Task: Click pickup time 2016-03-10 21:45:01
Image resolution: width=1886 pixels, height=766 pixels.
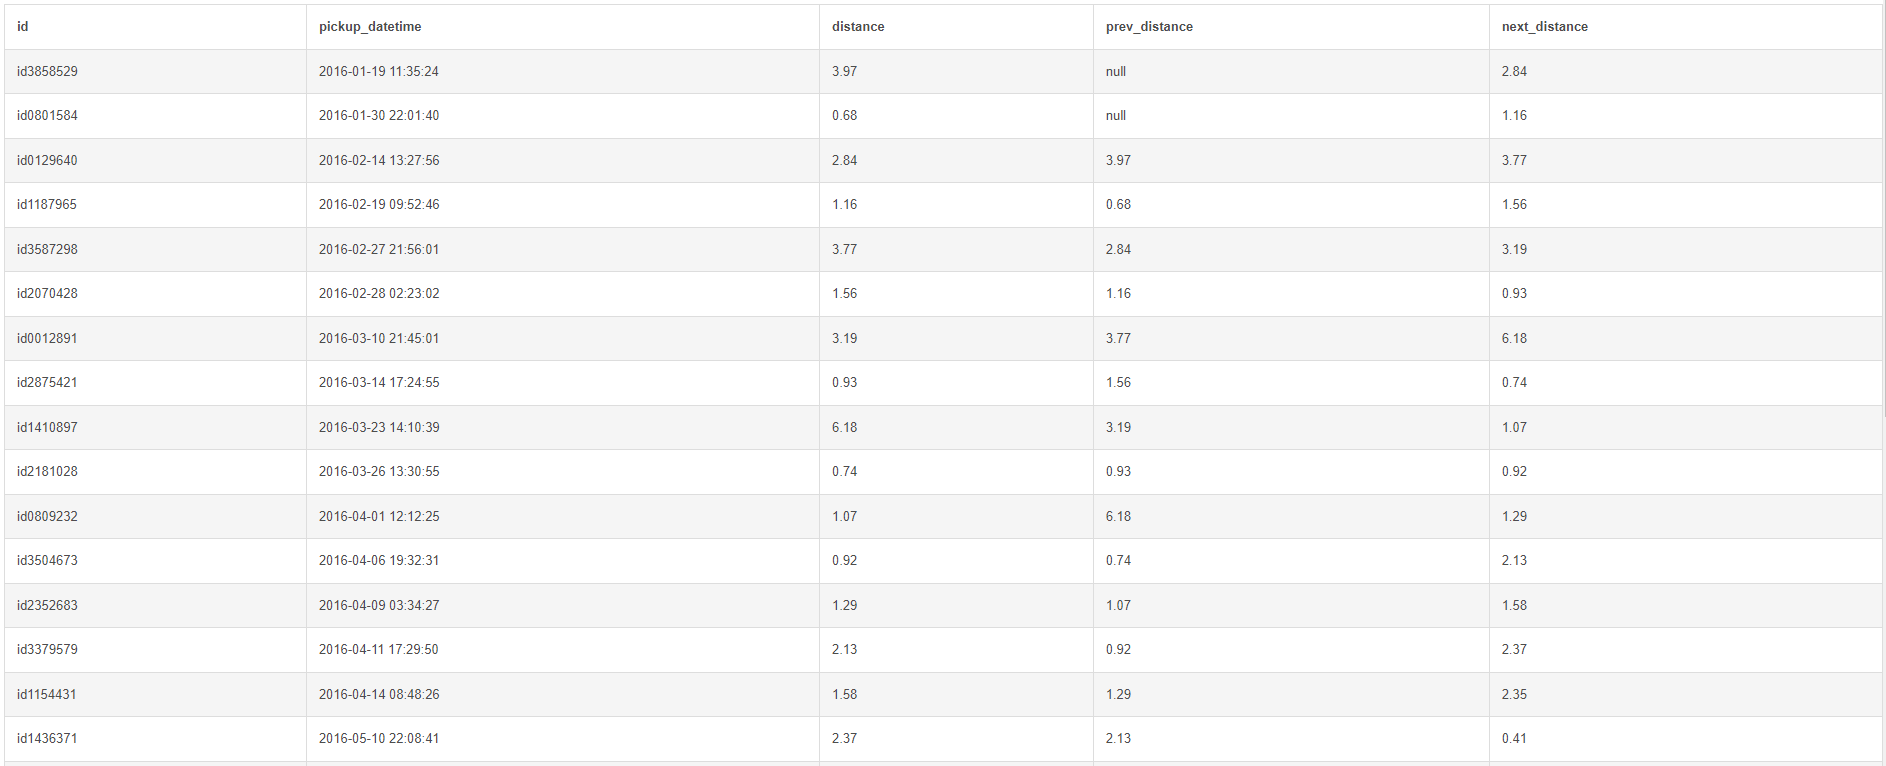Action: click(379, 339)
